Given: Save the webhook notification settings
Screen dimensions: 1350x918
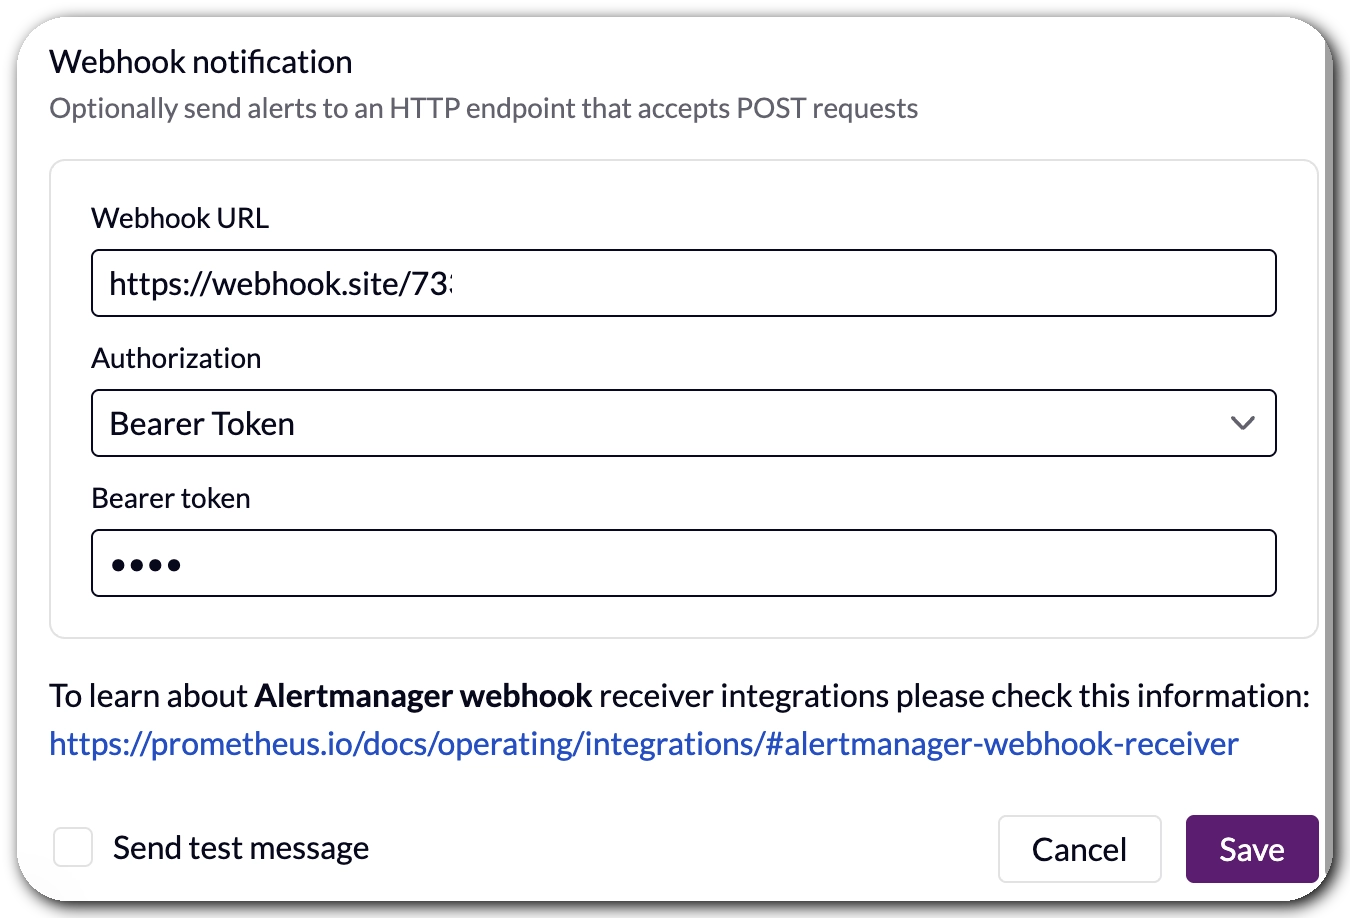Looking at the screenshot, I should tap(1251, 850).
